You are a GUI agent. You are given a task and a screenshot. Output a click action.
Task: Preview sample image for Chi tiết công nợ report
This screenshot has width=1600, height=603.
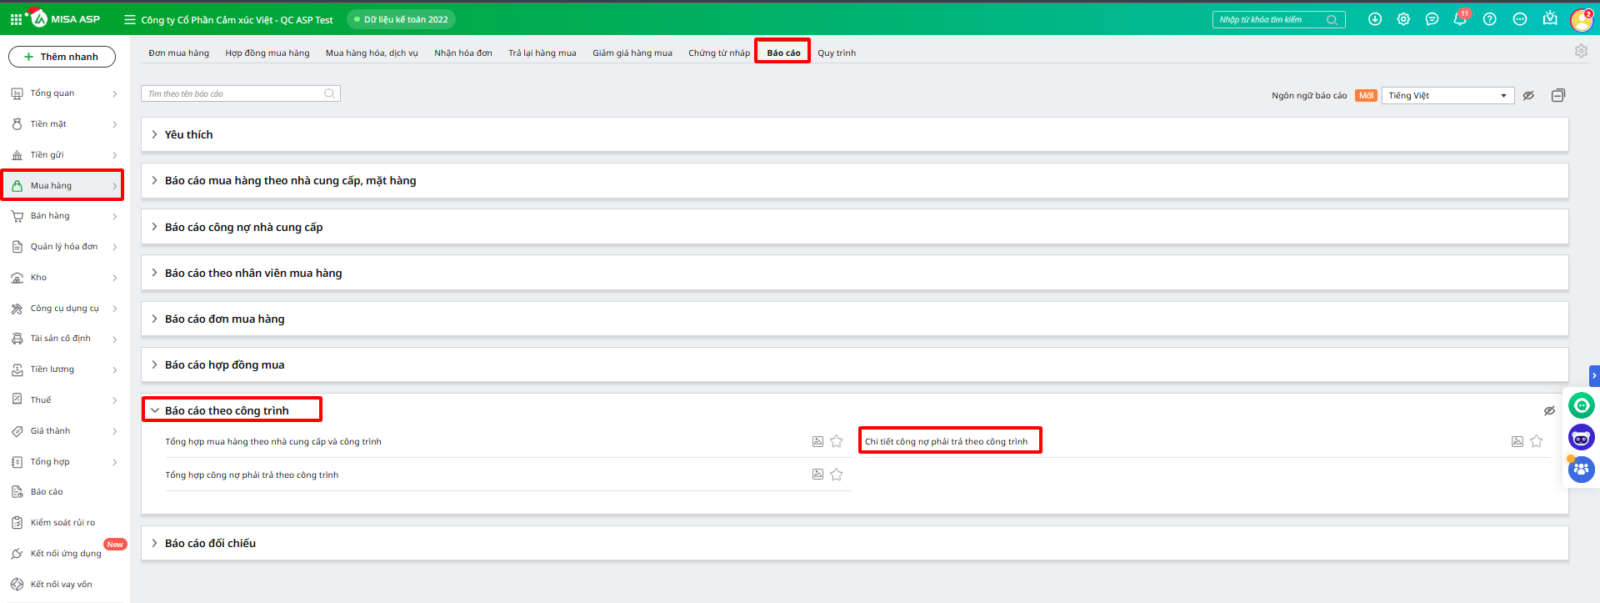click(x=1517, y=441)
